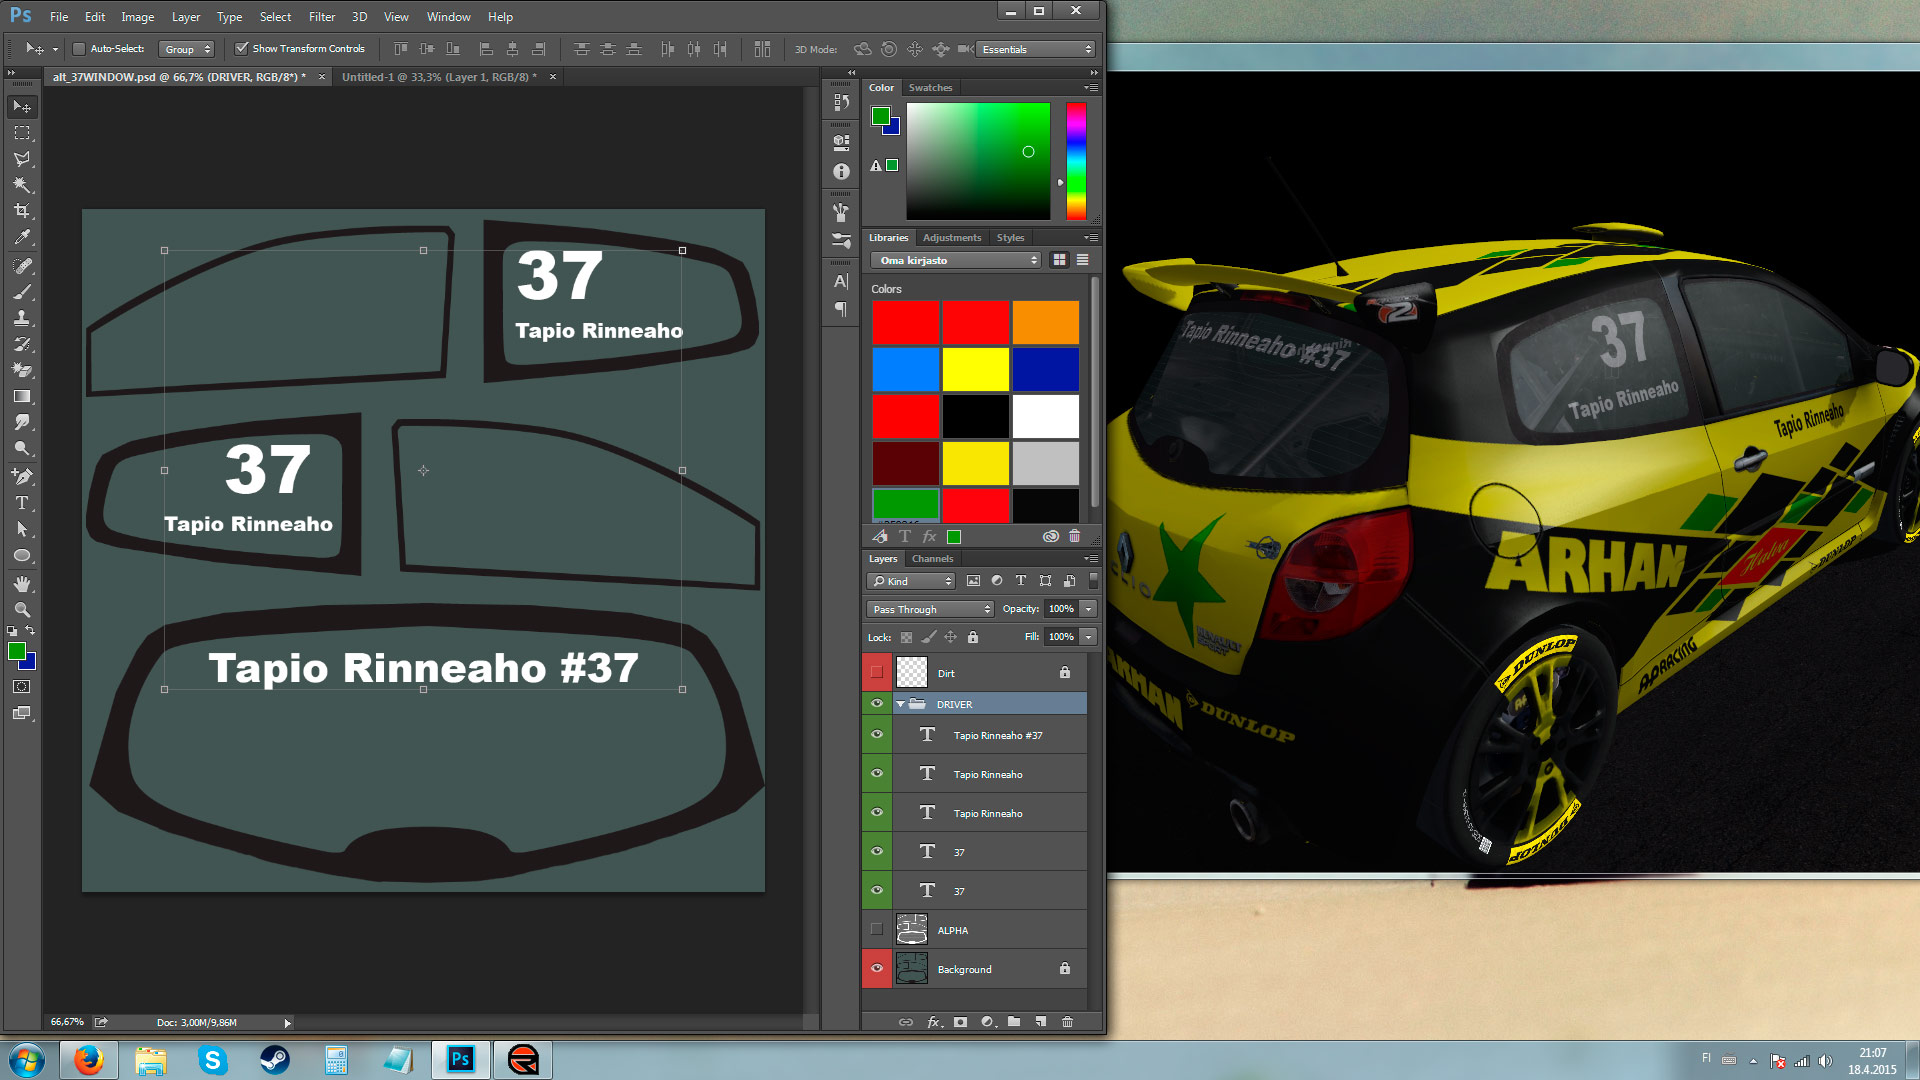Switch to the Untitled-1 document tab
The height and width of the screenshot is (1080, 1920).
click(439, 77)
